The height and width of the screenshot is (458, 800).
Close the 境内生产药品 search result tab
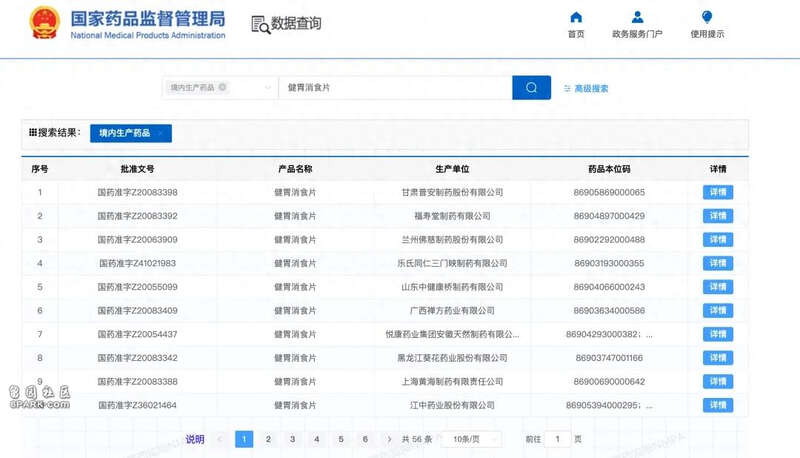159,133
